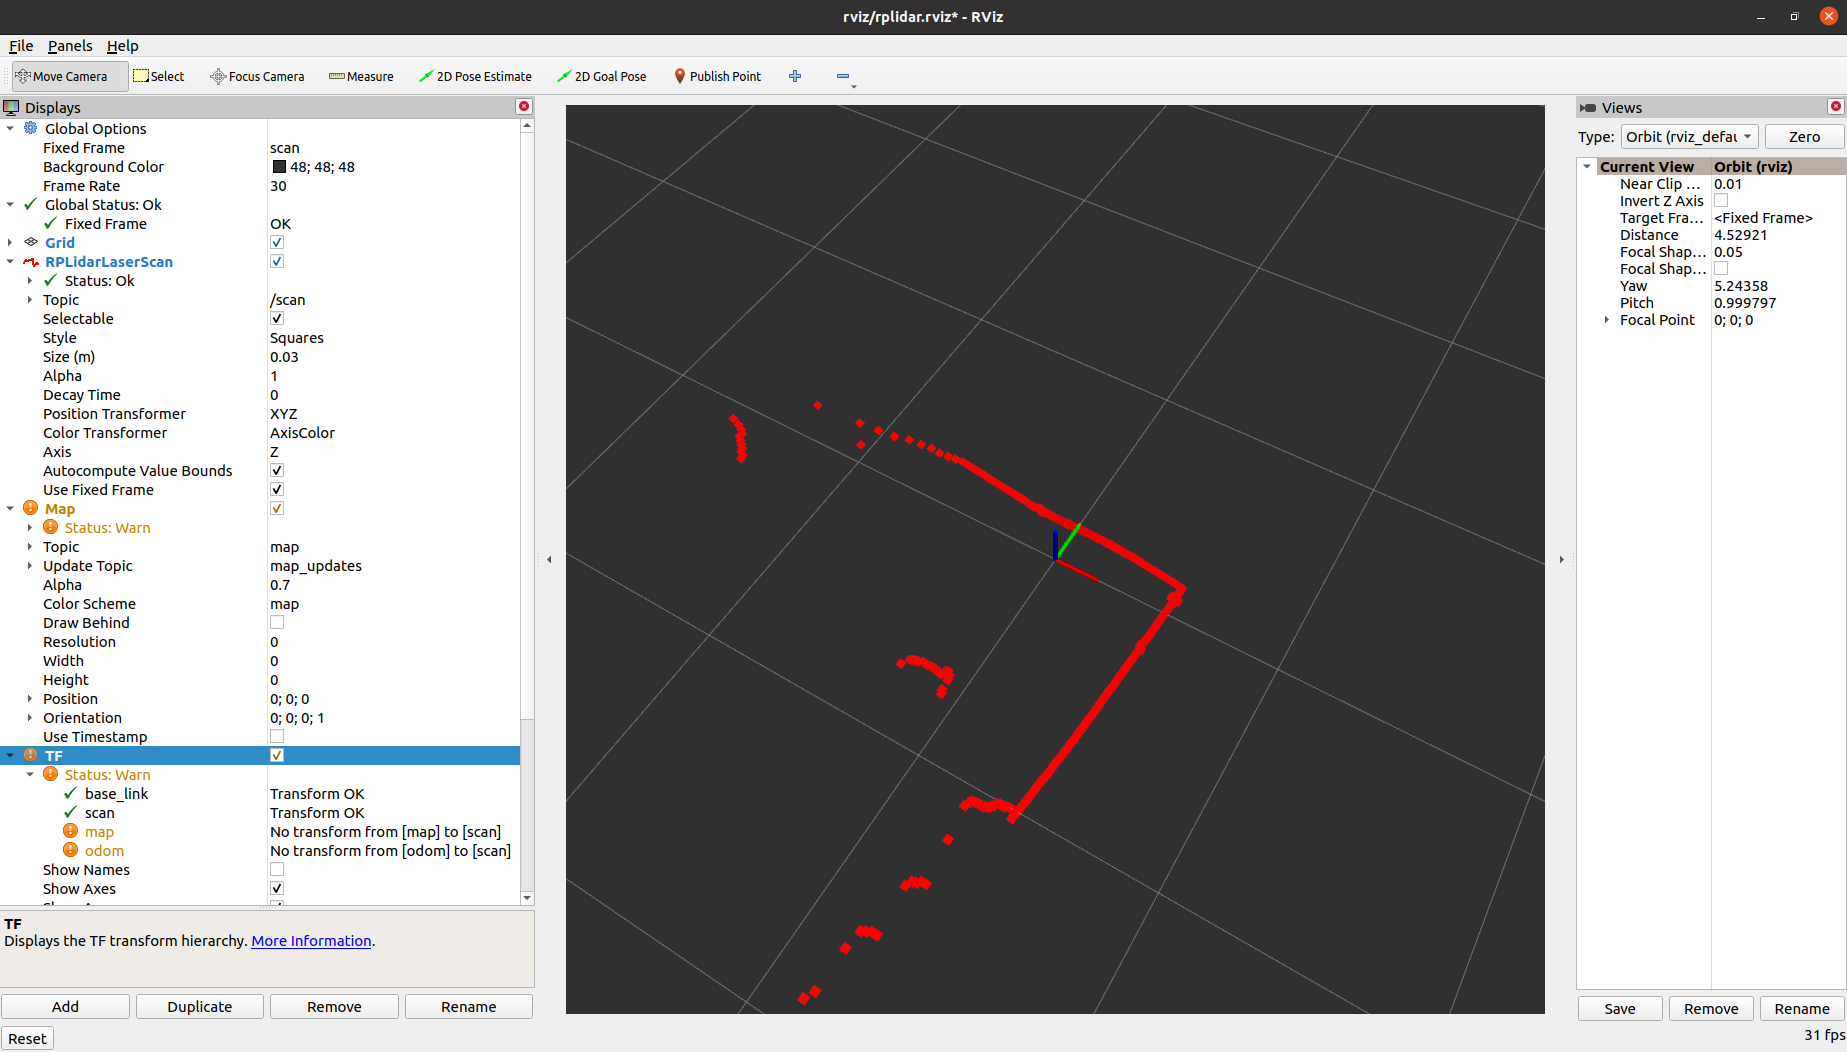This screenshot has height=1052, width=1847.
Task: Open the Panels menu
Action: pos(70,45)
